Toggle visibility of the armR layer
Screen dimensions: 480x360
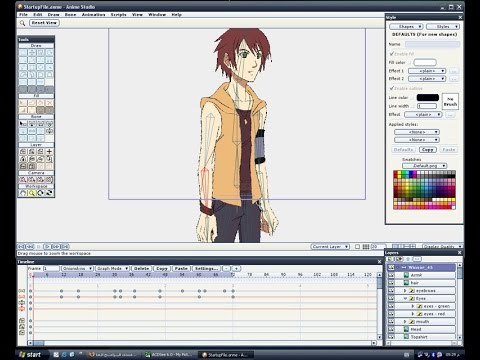[x=391, y=275]
